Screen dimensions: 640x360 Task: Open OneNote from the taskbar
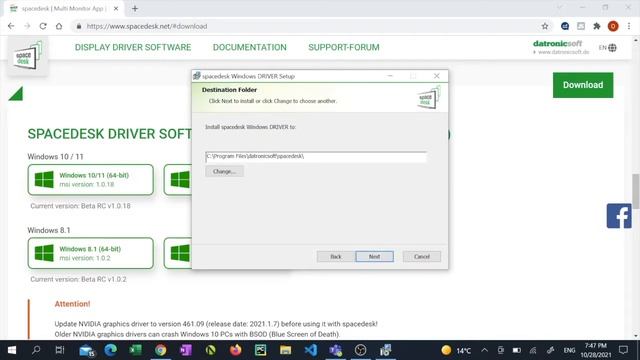(x=185, y=350)
